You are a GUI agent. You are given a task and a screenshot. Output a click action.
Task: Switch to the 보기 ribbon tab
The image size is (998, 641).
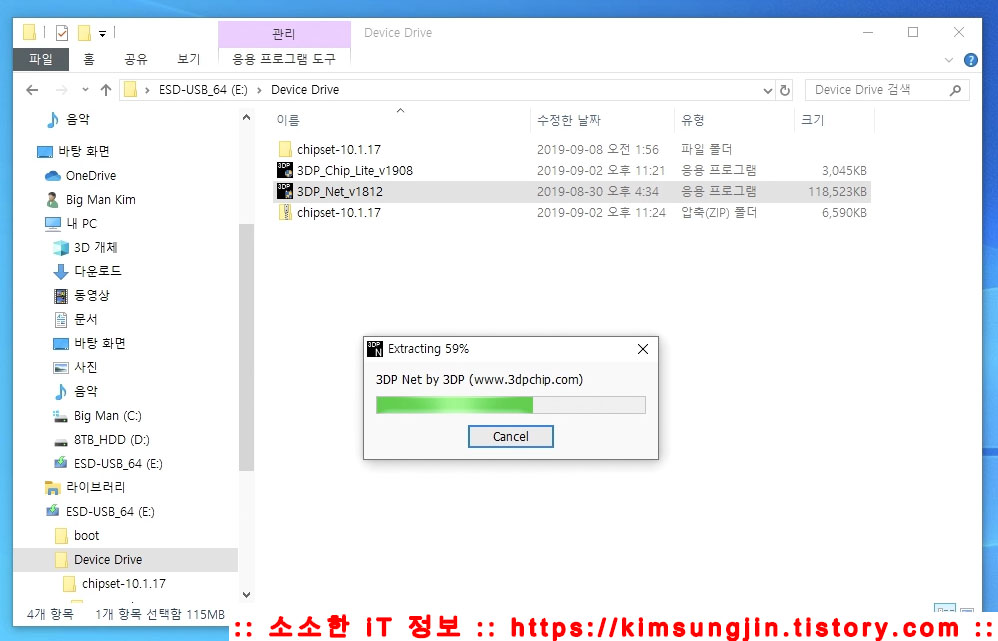point(188,59)
